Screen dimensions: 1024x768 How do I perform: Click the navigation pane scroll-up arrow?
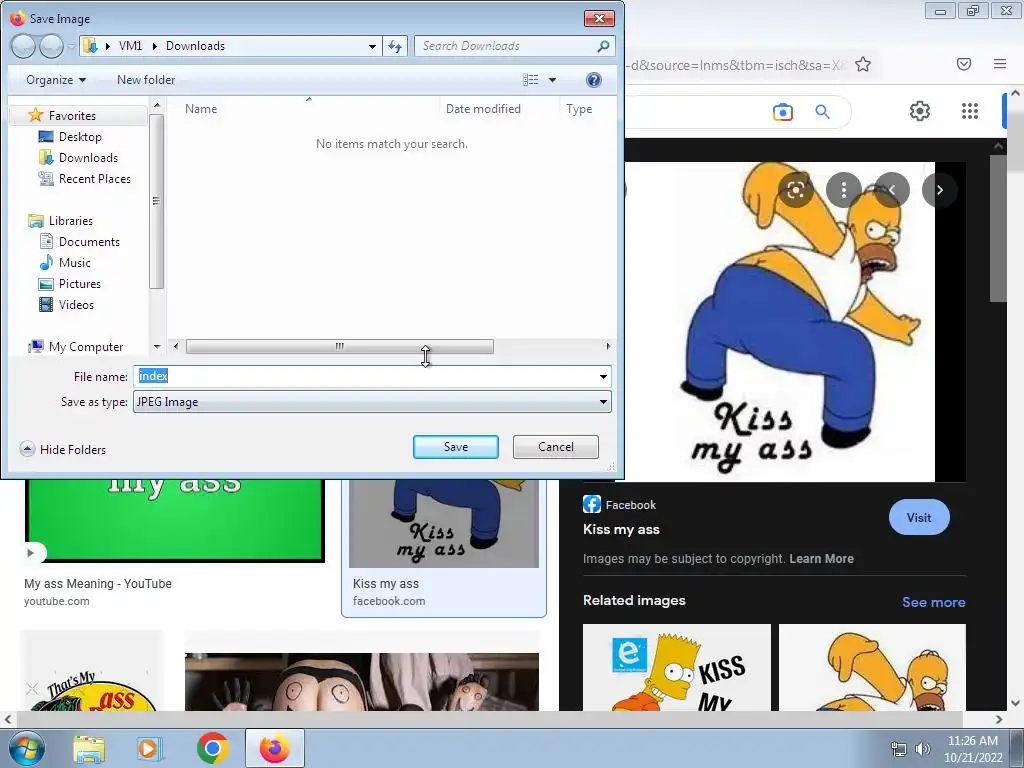point(157,104)
